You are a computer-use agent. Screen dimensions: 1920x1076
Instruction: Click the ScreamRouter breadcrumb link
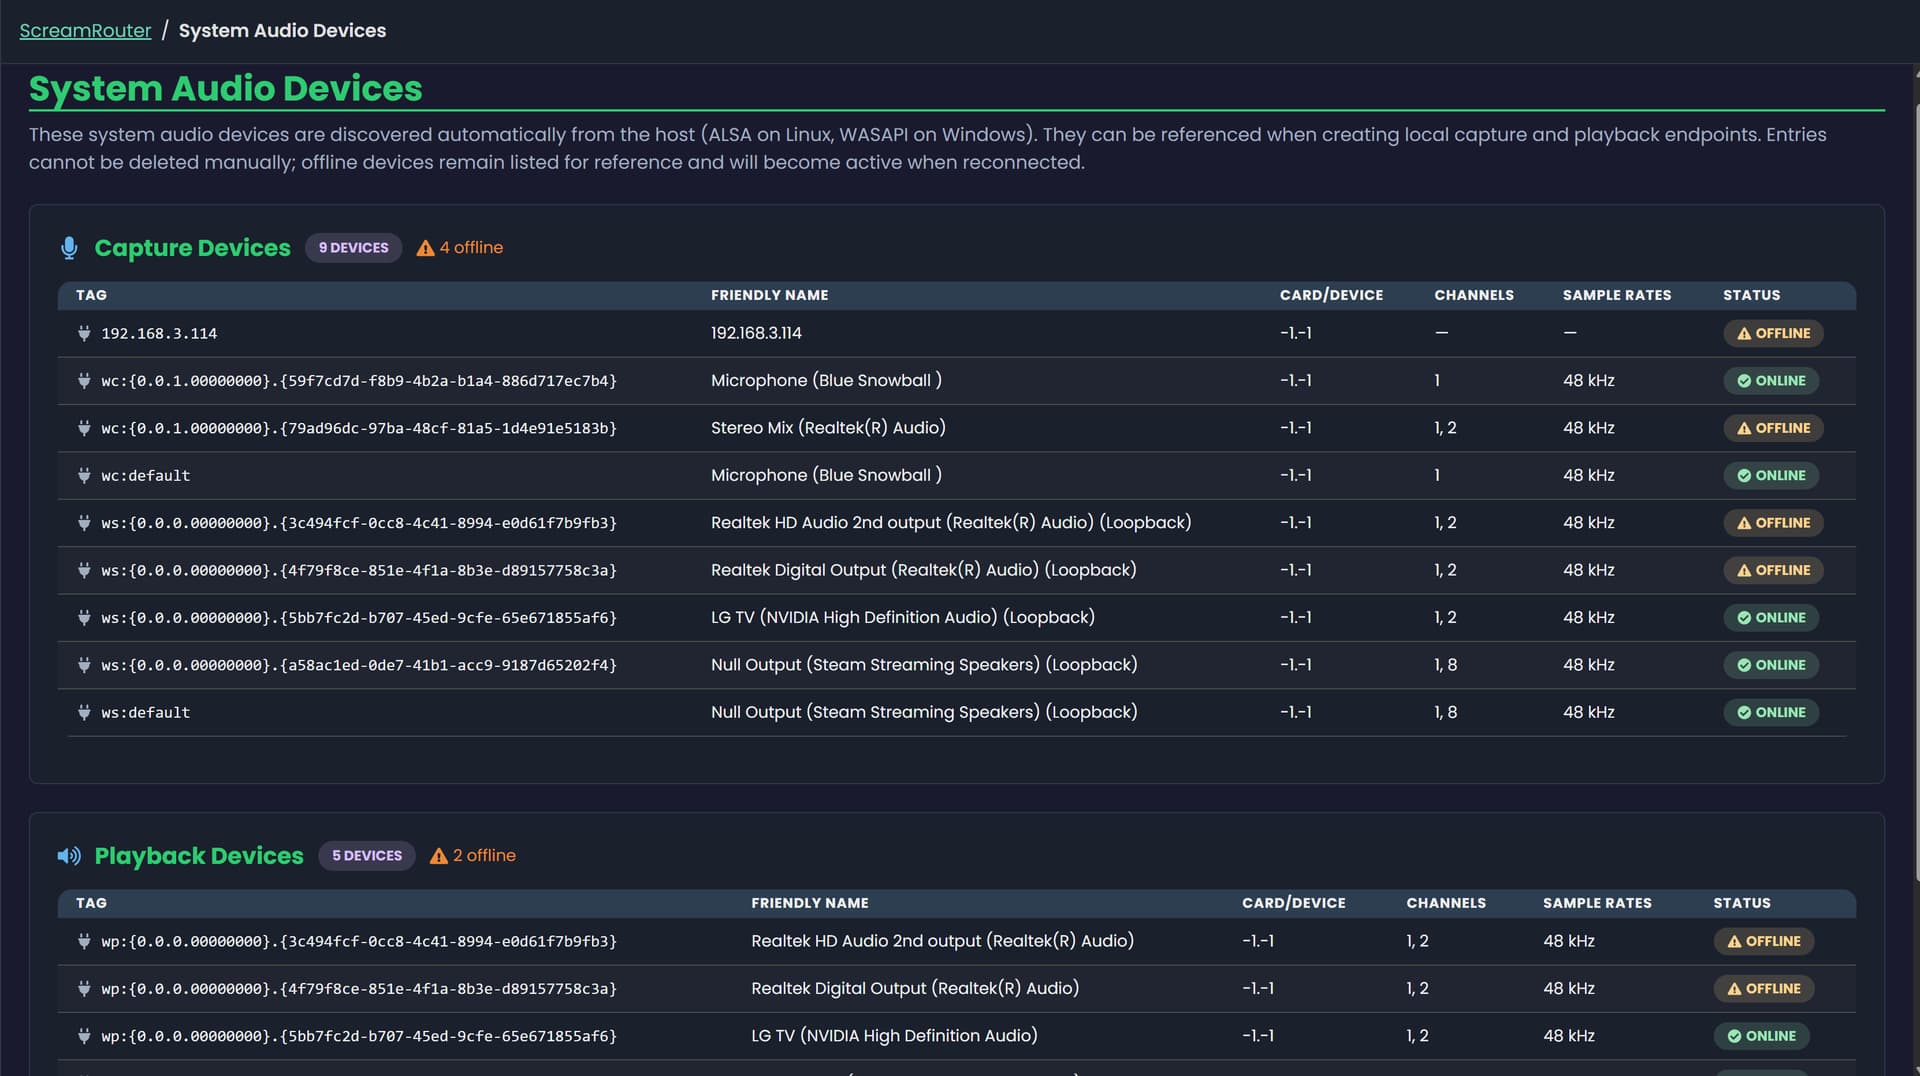click(x=85, y=30)
